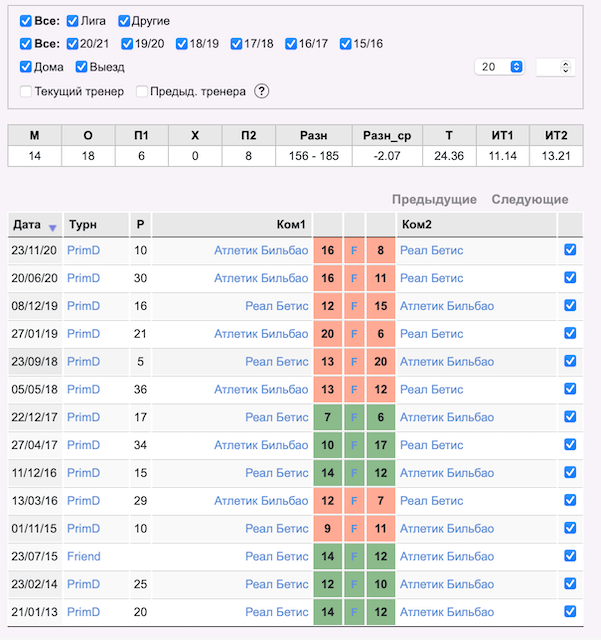Open the F link in 08/12/19 row
Viewport: 601px width, 640px height.
(x=354, y=306)
